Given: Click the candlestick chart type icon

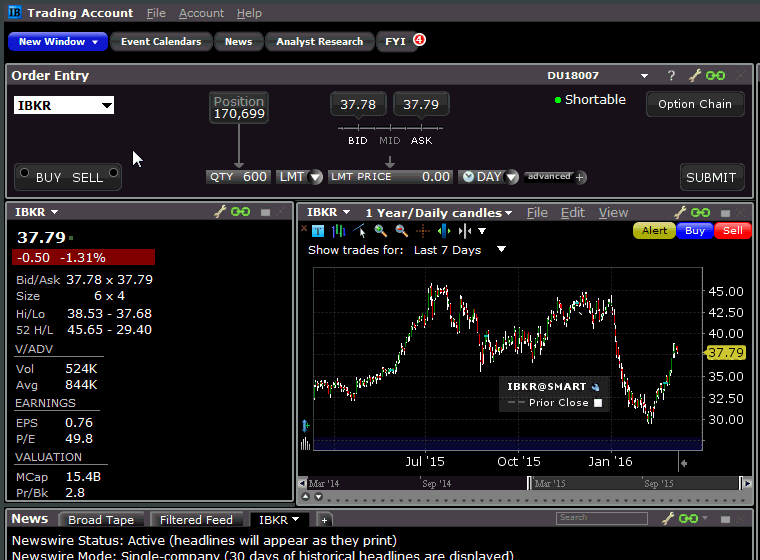Looking at the screenshot, I should coord(339,231).
